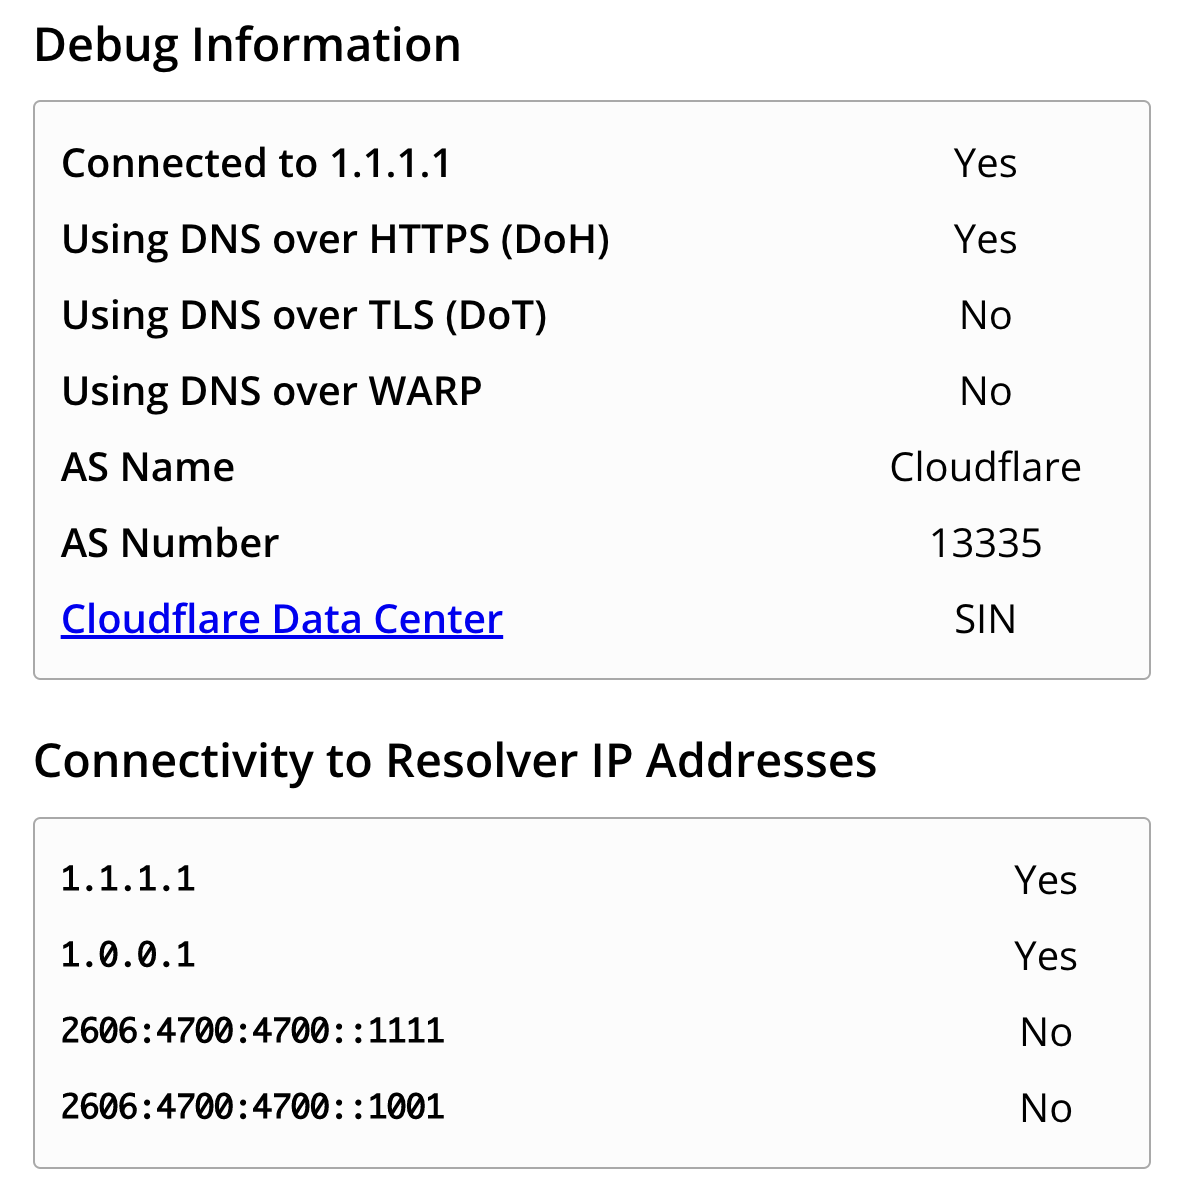Click the Using DNS over HTTPS (DoH) label
The height and width of the screenshot is (1198, 1200).
pos(336,239)
